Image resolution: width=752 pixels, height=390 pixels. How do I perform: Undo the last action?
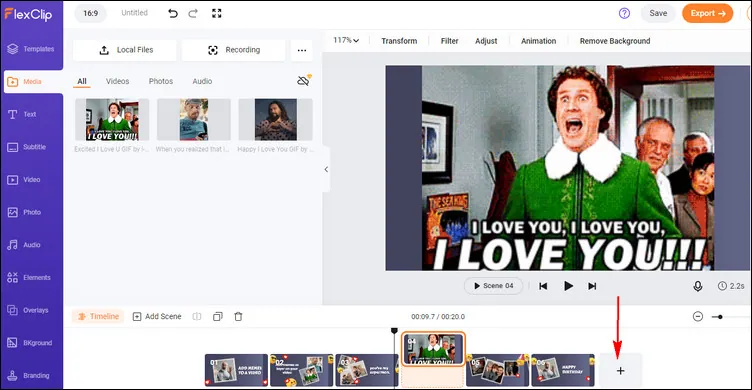(173, 13)
